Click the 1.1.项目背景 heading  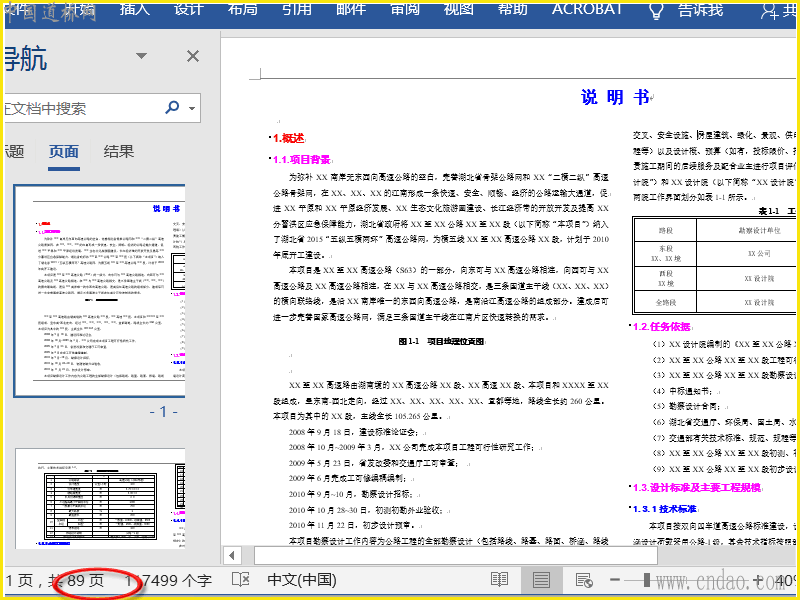[x=302, y=160]
